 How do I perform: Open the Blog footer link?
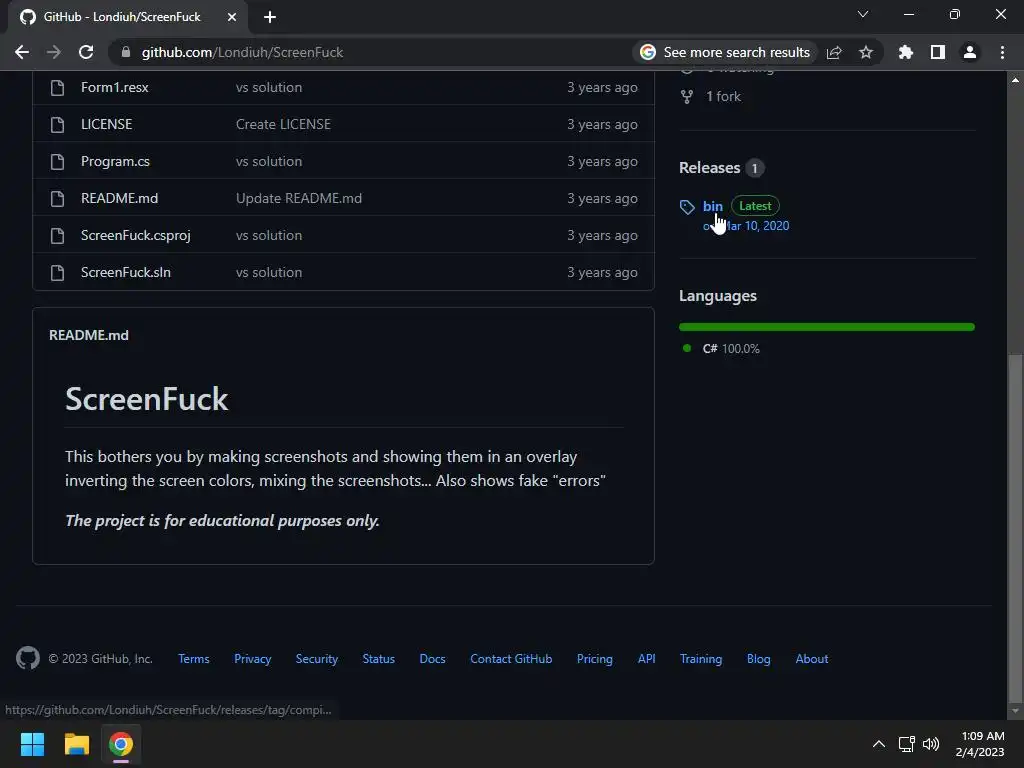(759, 659)
